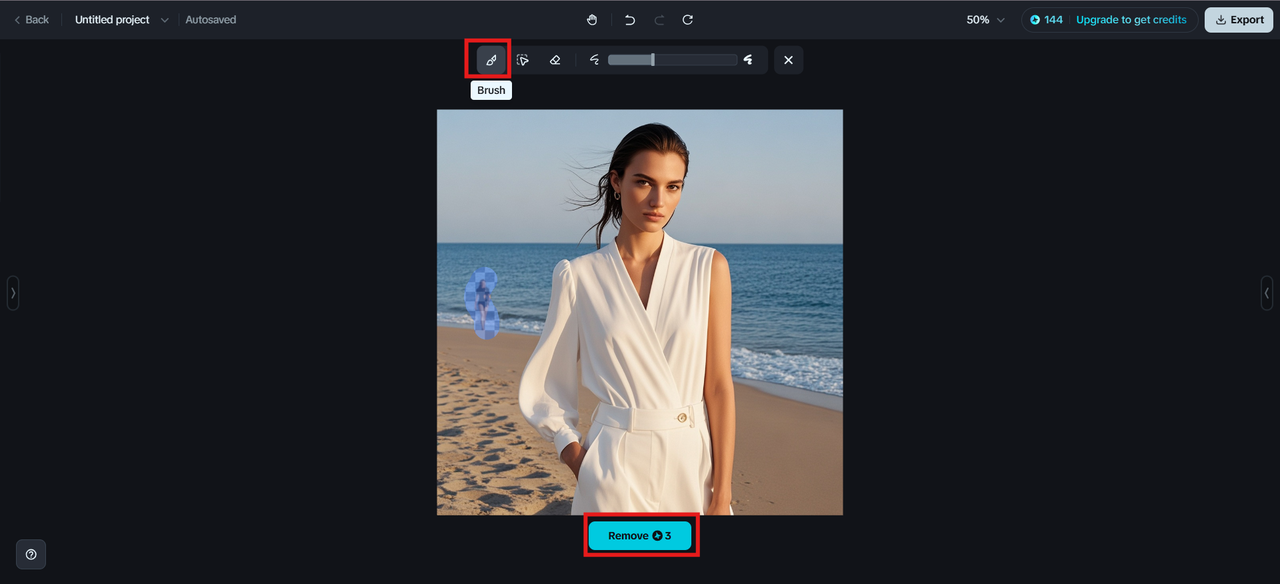1280x584 pixels.
Task: Click the brushed mask area on canvas
Action: tap(483, 302)
